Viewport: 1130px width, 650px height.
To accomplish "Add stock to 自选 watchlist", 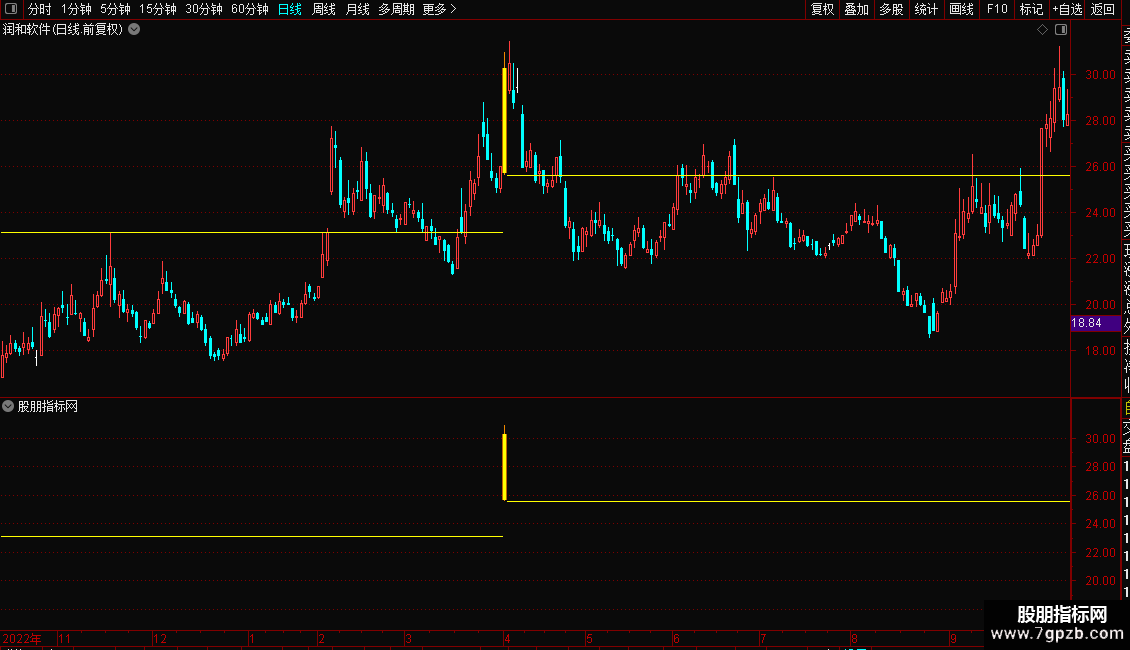I will (x=1067, y=9).
